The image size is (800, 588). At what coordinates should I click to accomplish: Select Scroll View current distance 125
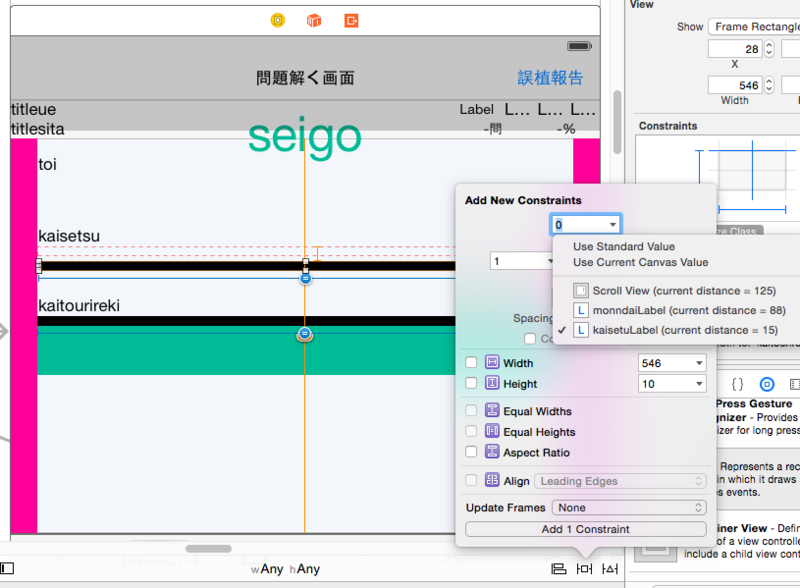click(x=684, y=291)
